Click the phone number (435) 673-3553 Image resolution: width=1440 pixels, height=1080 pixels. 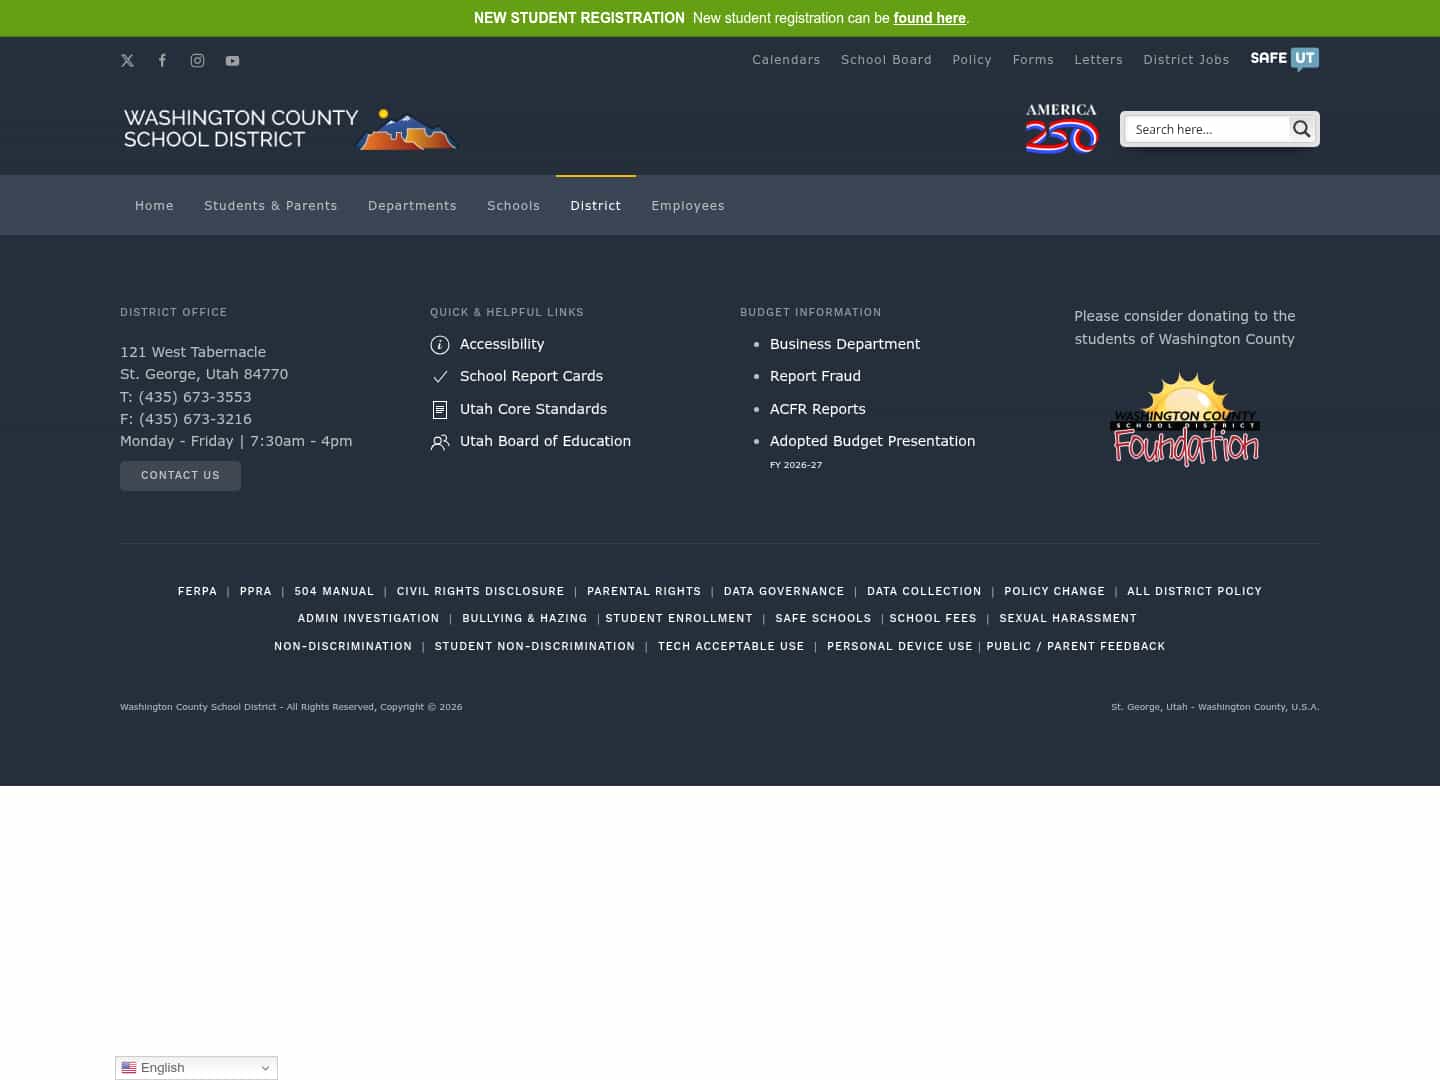click(x=195, y=397)
